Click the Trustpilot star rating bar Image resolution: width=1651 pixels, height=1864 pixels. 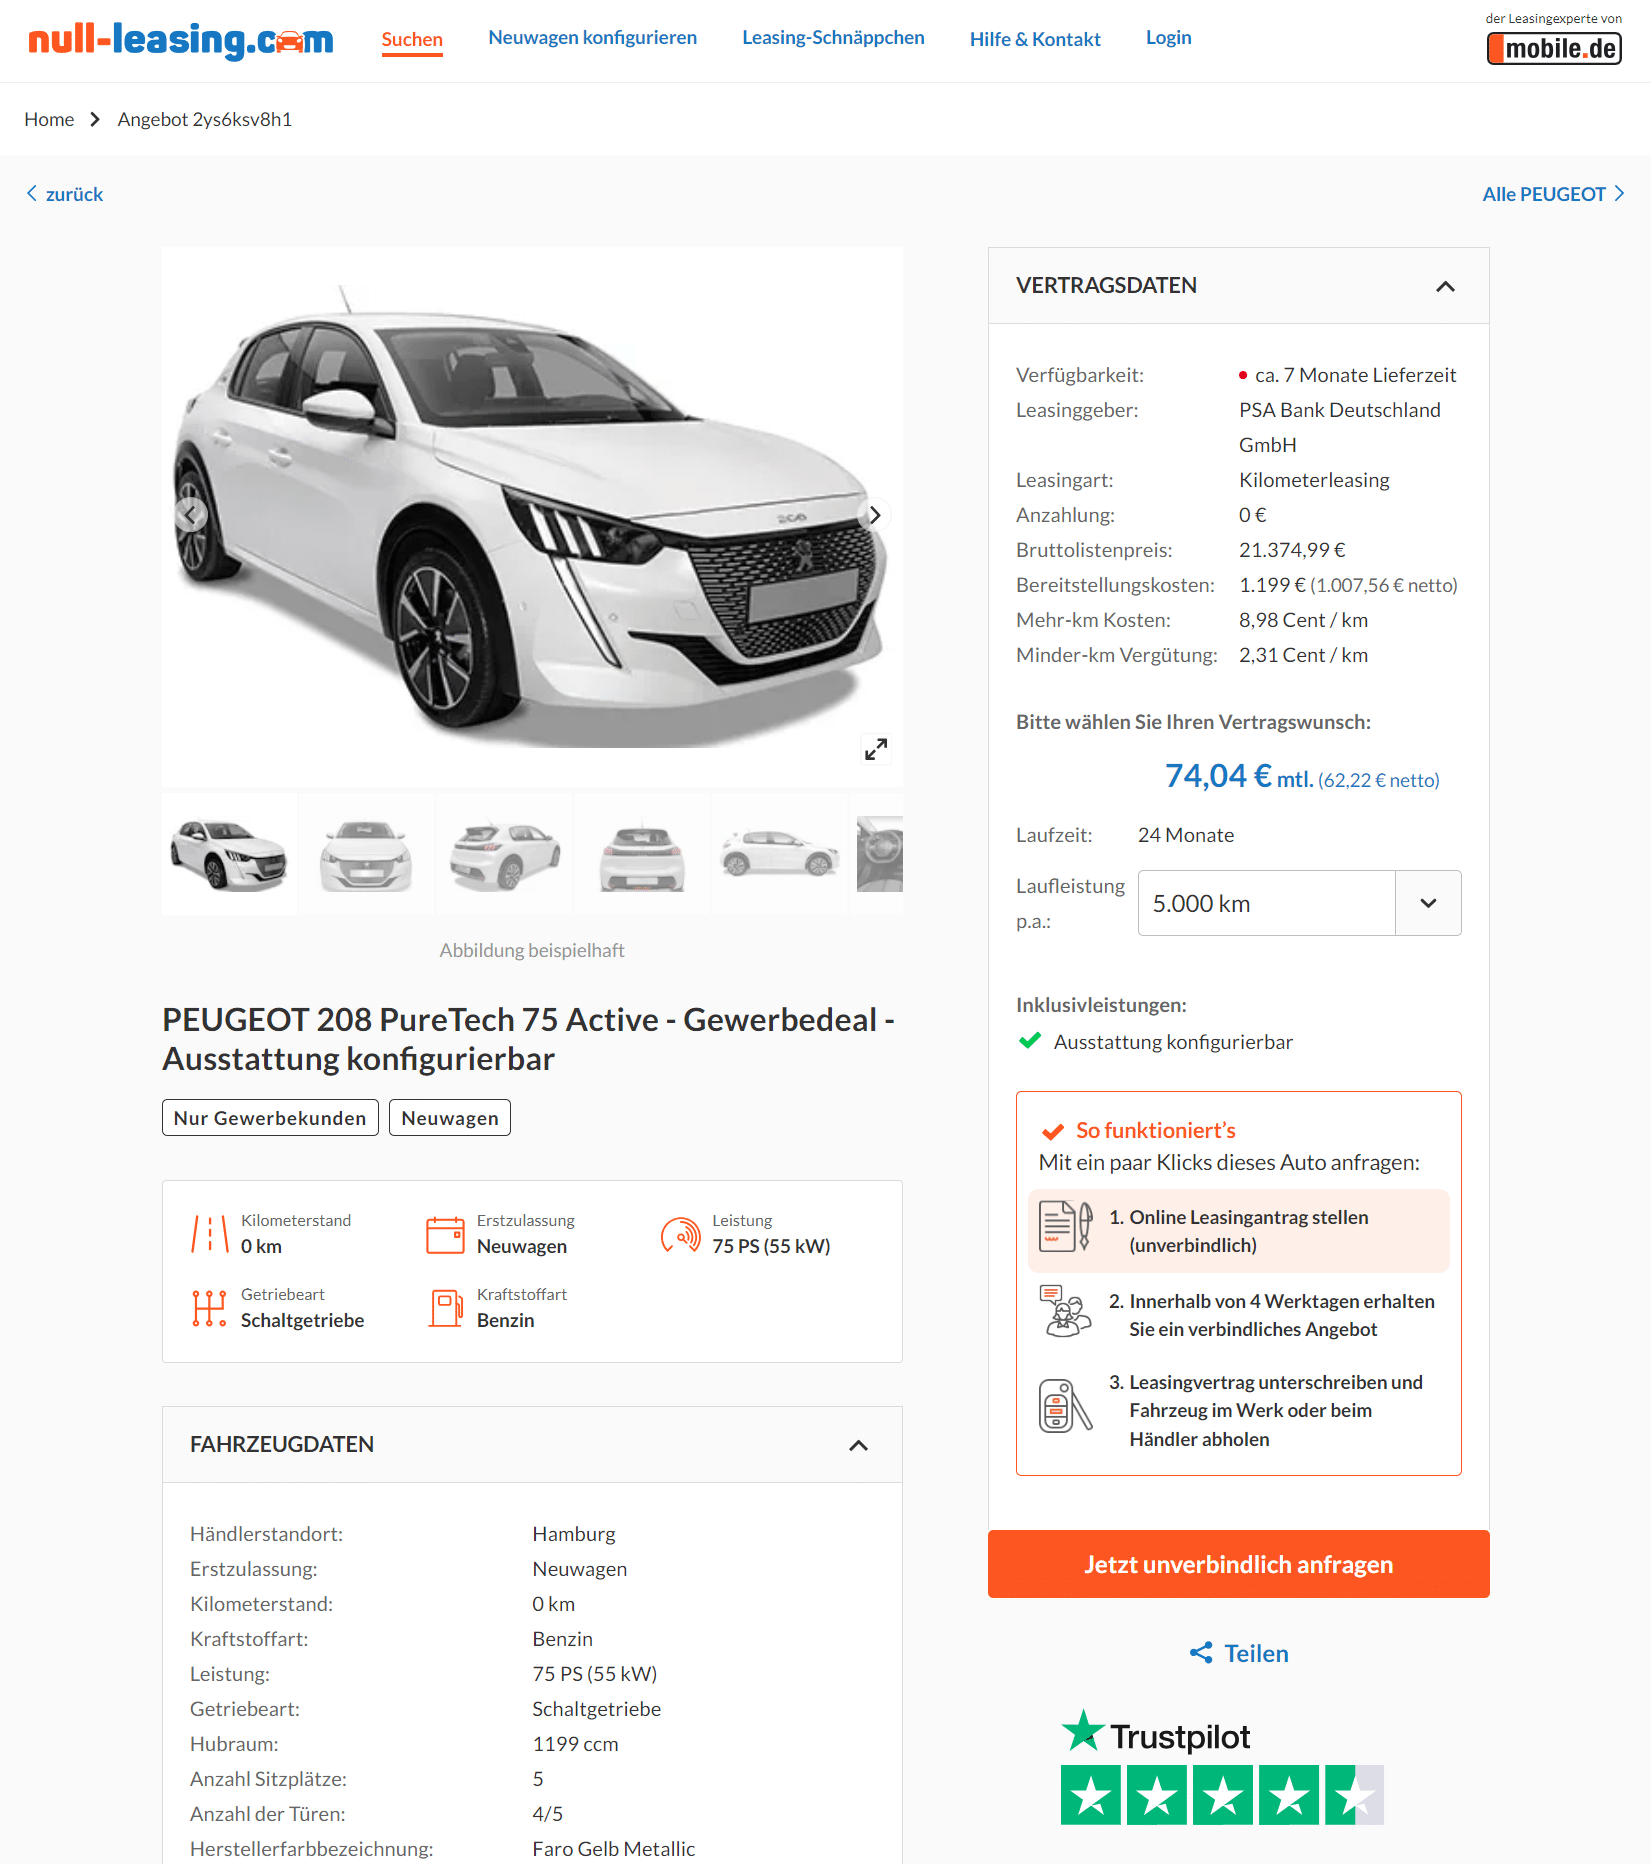[x=1222, y=1795]
